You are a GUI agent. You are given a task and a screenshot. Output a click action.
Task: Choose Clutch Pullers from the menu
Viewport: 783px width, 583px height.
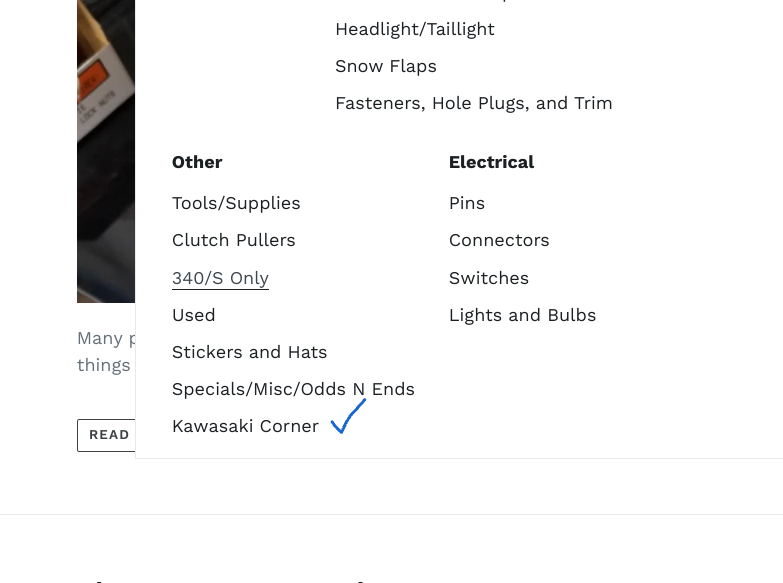click(x=233, y=240)
